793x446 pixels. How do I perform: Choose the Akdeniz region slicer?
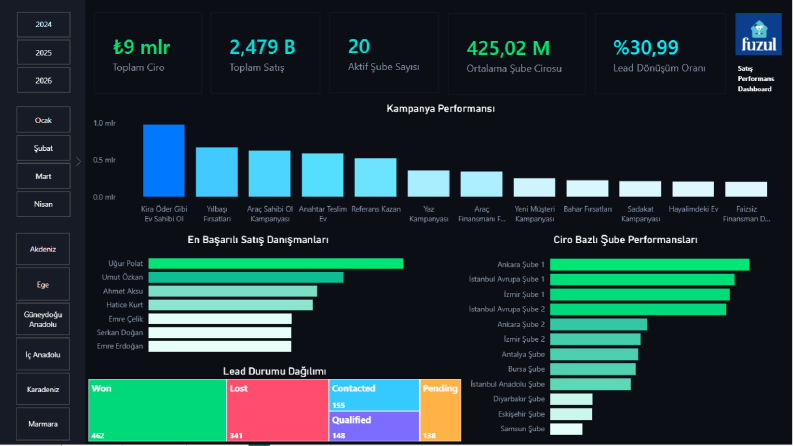pos(43,249)
